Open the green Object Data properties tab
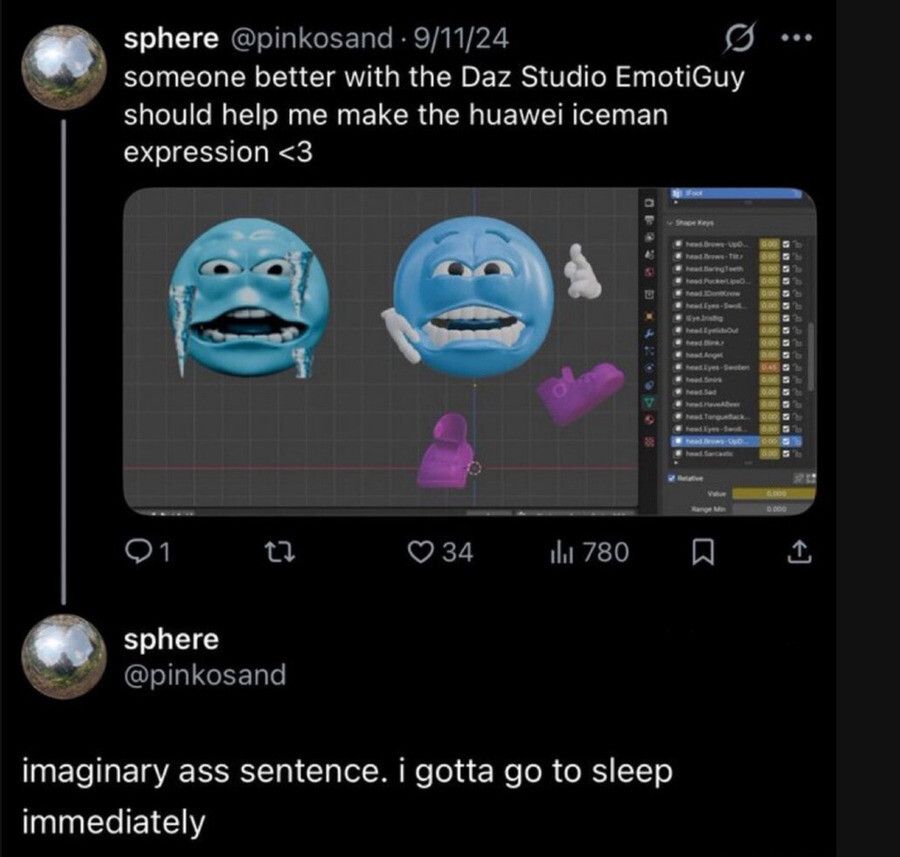This screenshot has width=900, height=857. coord(649,402)
